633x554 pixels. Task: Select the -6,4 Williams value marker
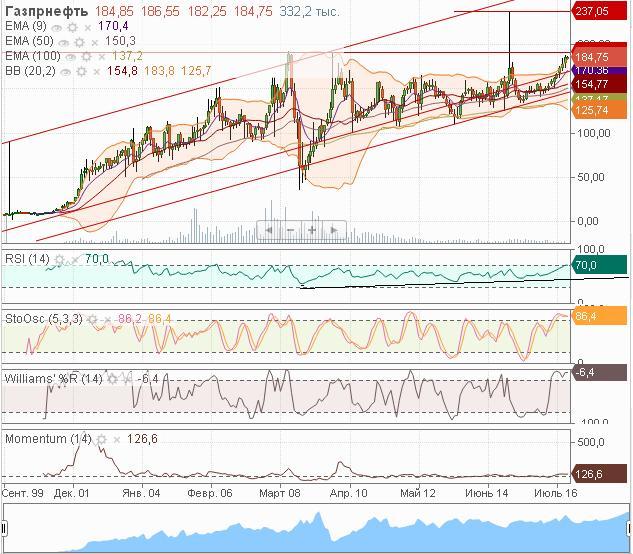pyautogui.click(x=599, y=372)
